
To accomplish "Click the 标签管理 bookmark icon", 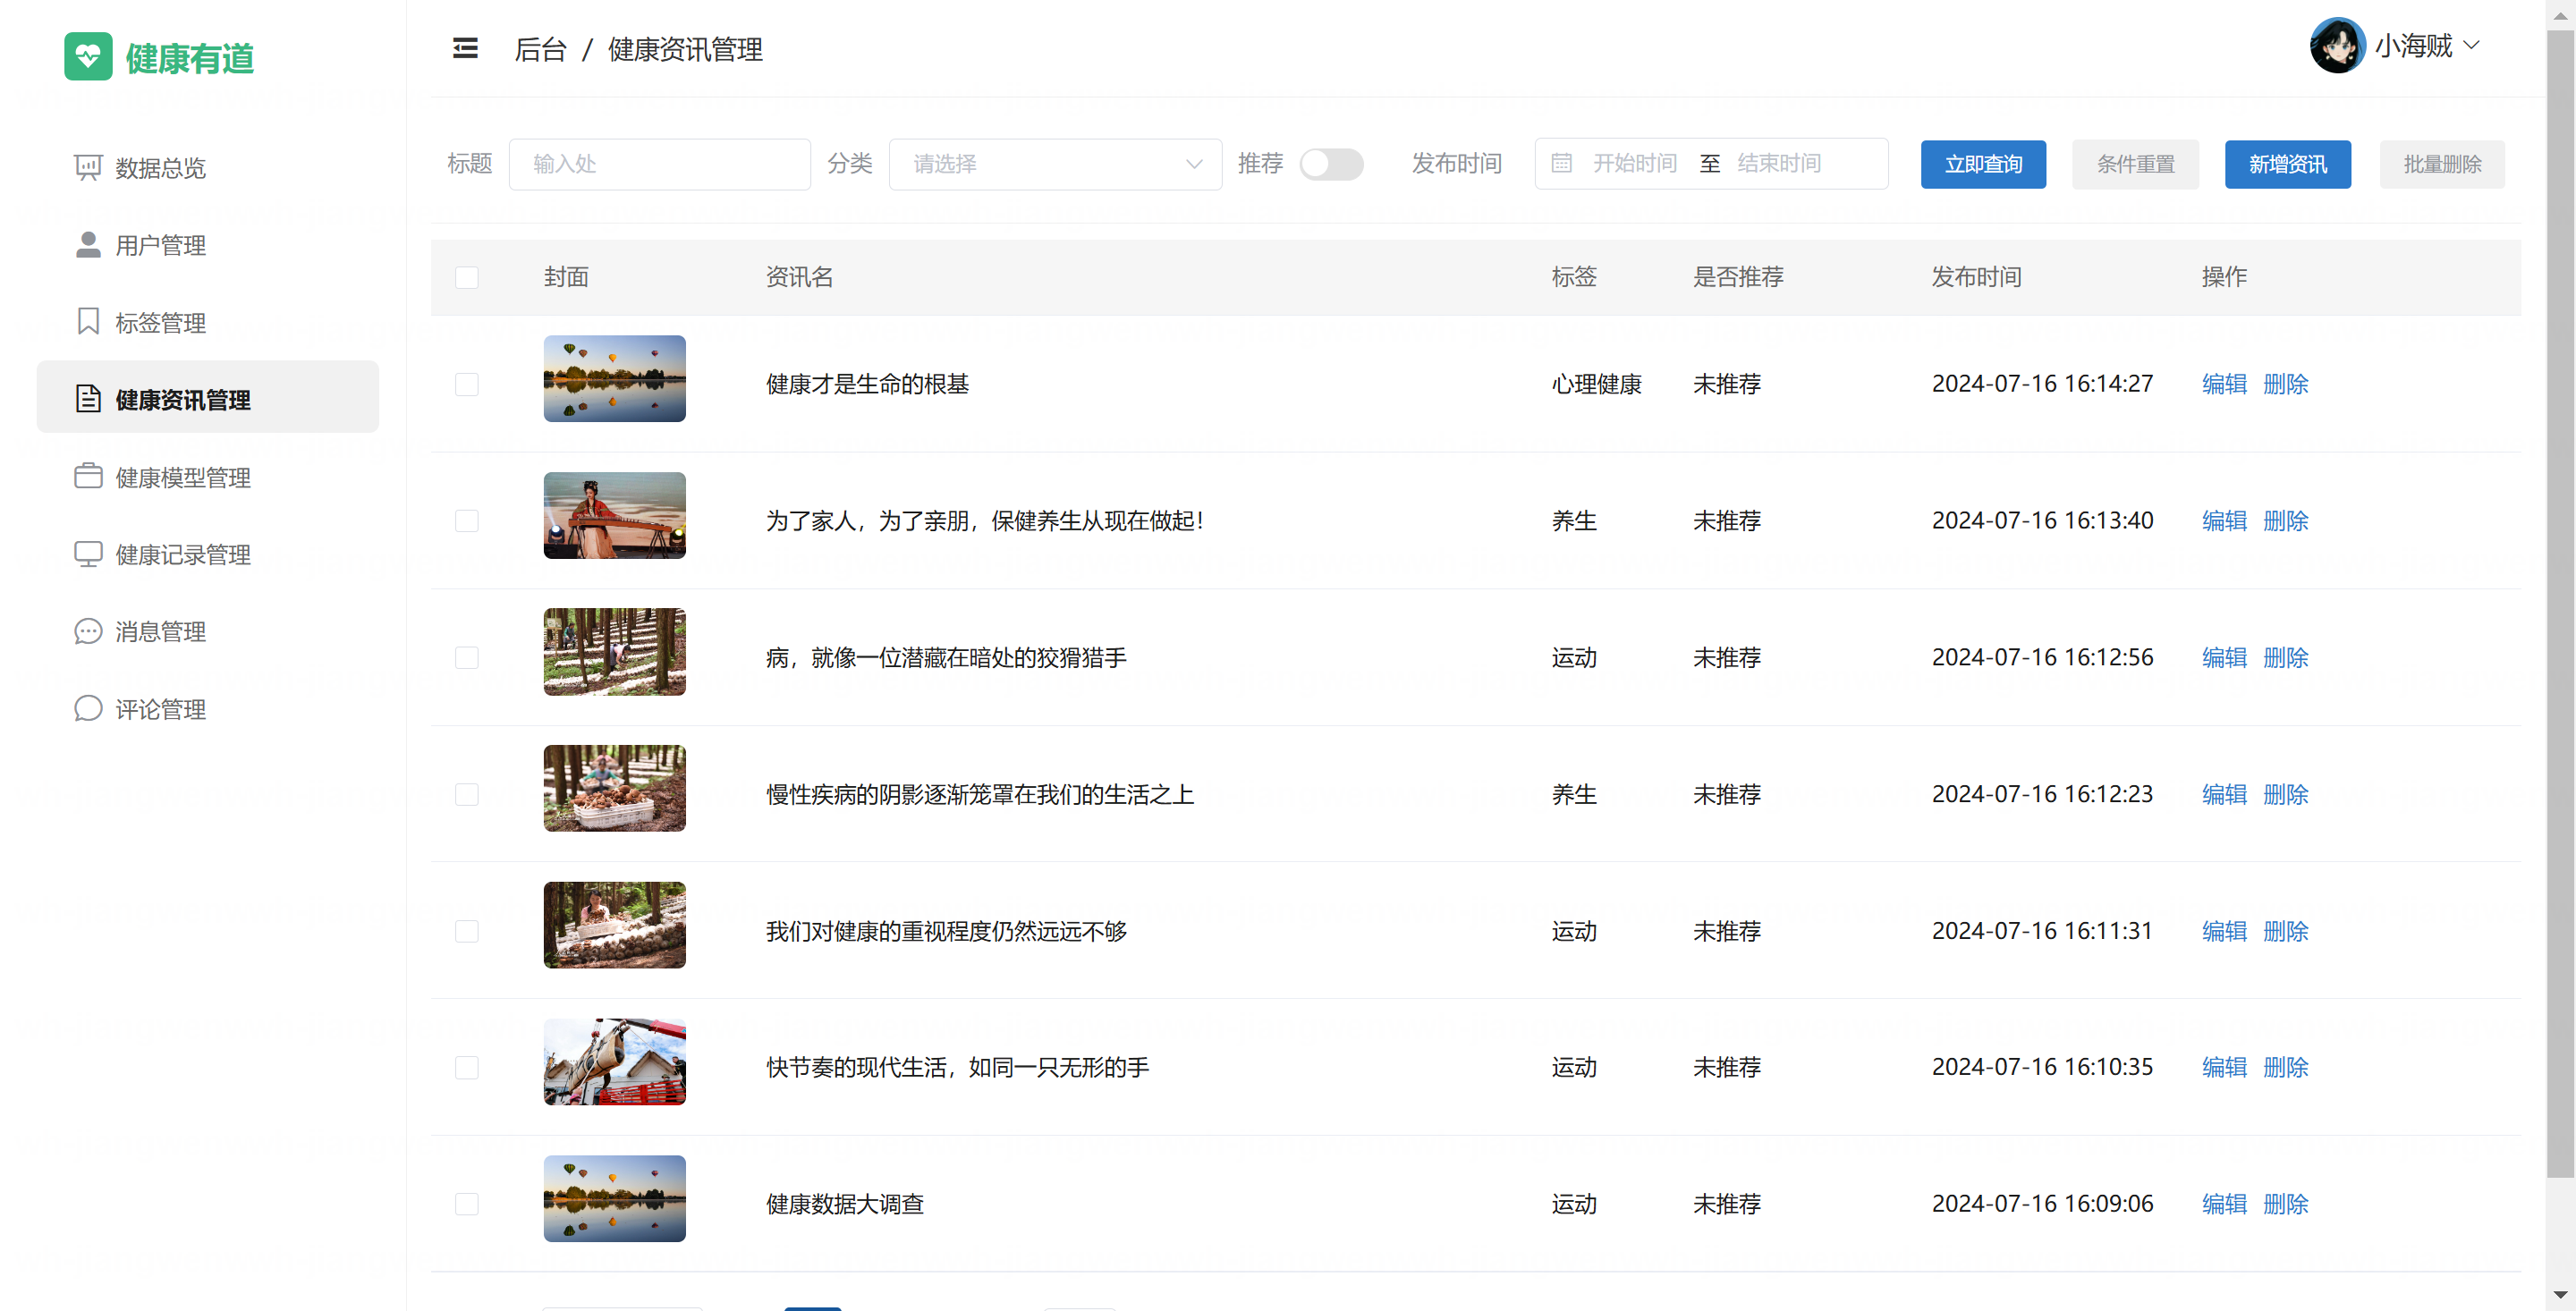I will pyautogui.click(x=88, y=322).
